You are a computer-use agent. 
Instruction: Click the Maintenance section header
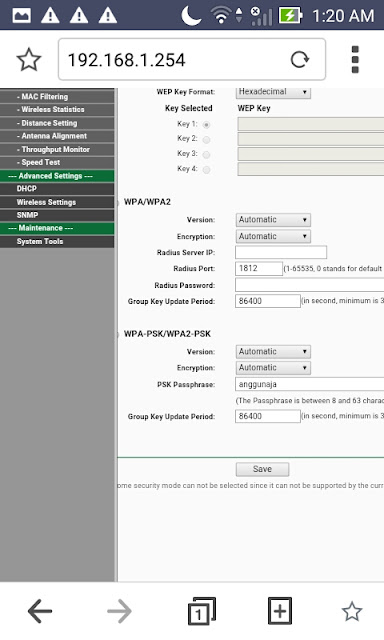(x=57, y=228)
